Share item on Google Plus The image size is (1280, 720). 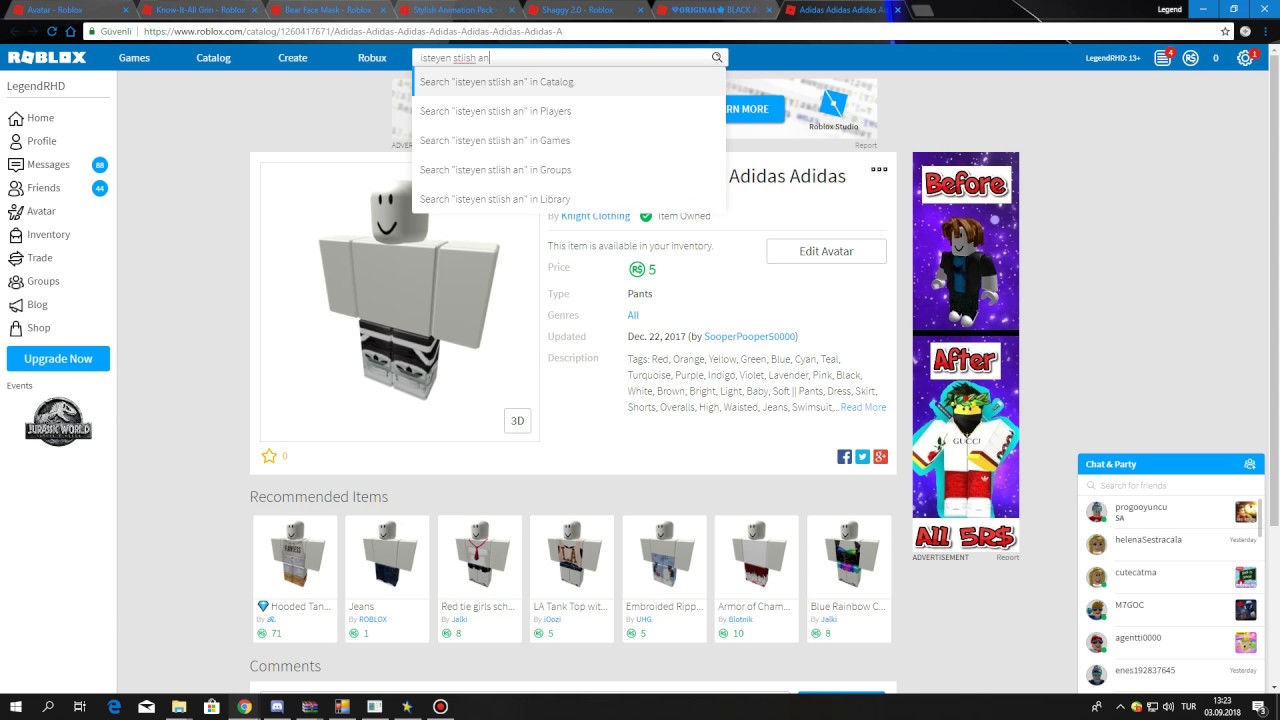pyautogui.click(x=880, y=457)
